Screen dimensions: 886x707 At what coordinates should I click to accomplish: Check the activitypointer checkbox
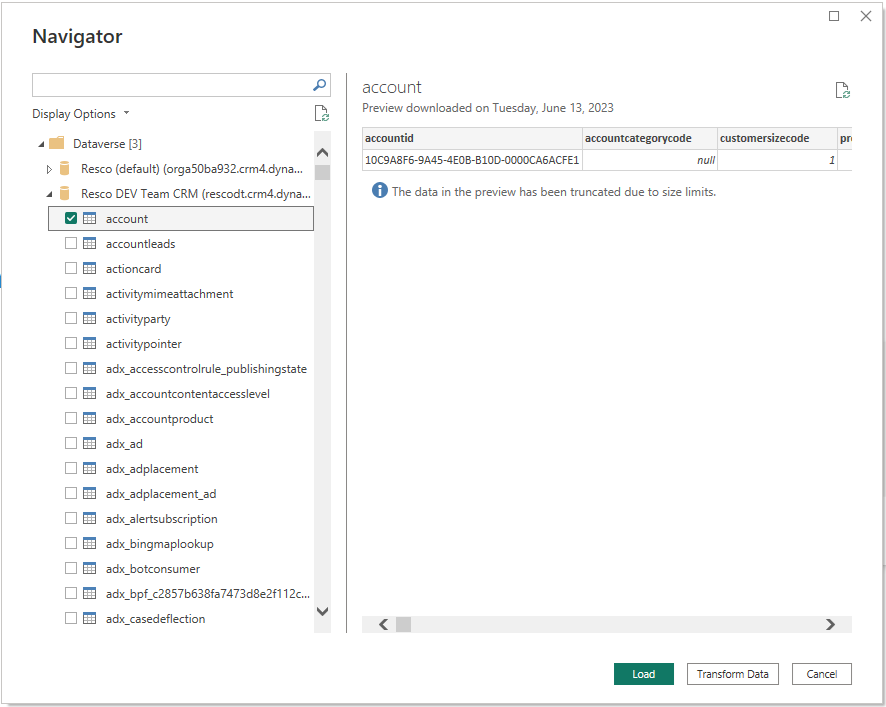pos(71,343)
